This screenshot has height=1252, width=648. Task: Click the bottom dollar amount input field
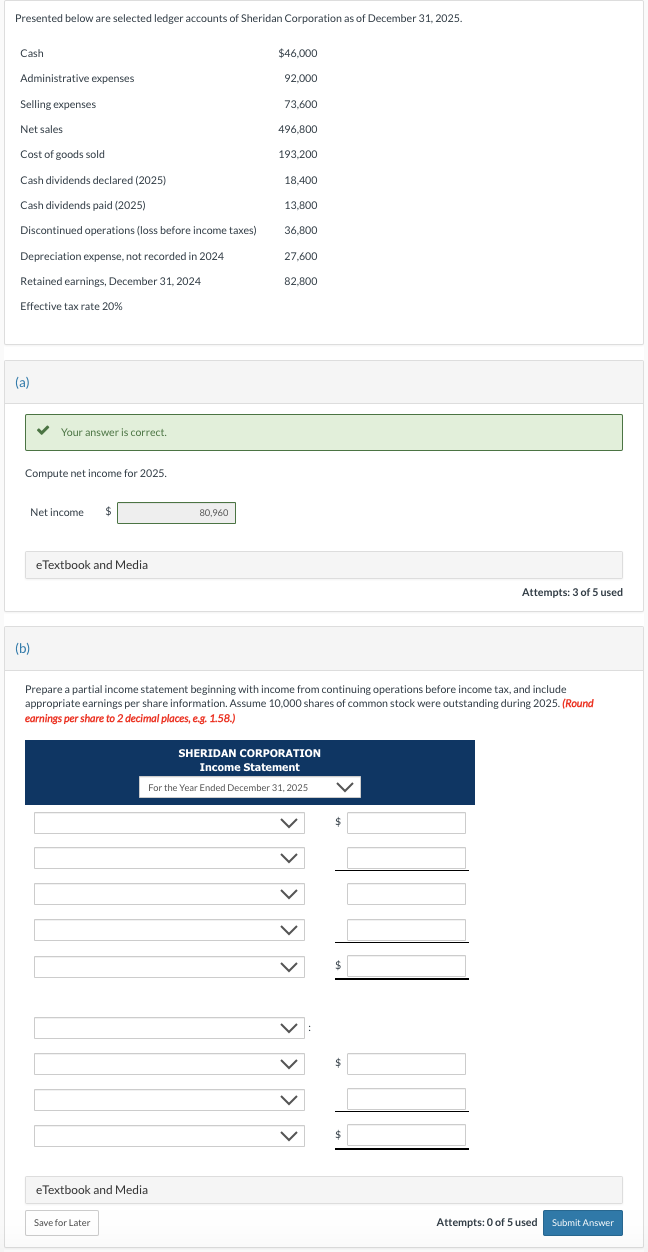coord(406,1135)
